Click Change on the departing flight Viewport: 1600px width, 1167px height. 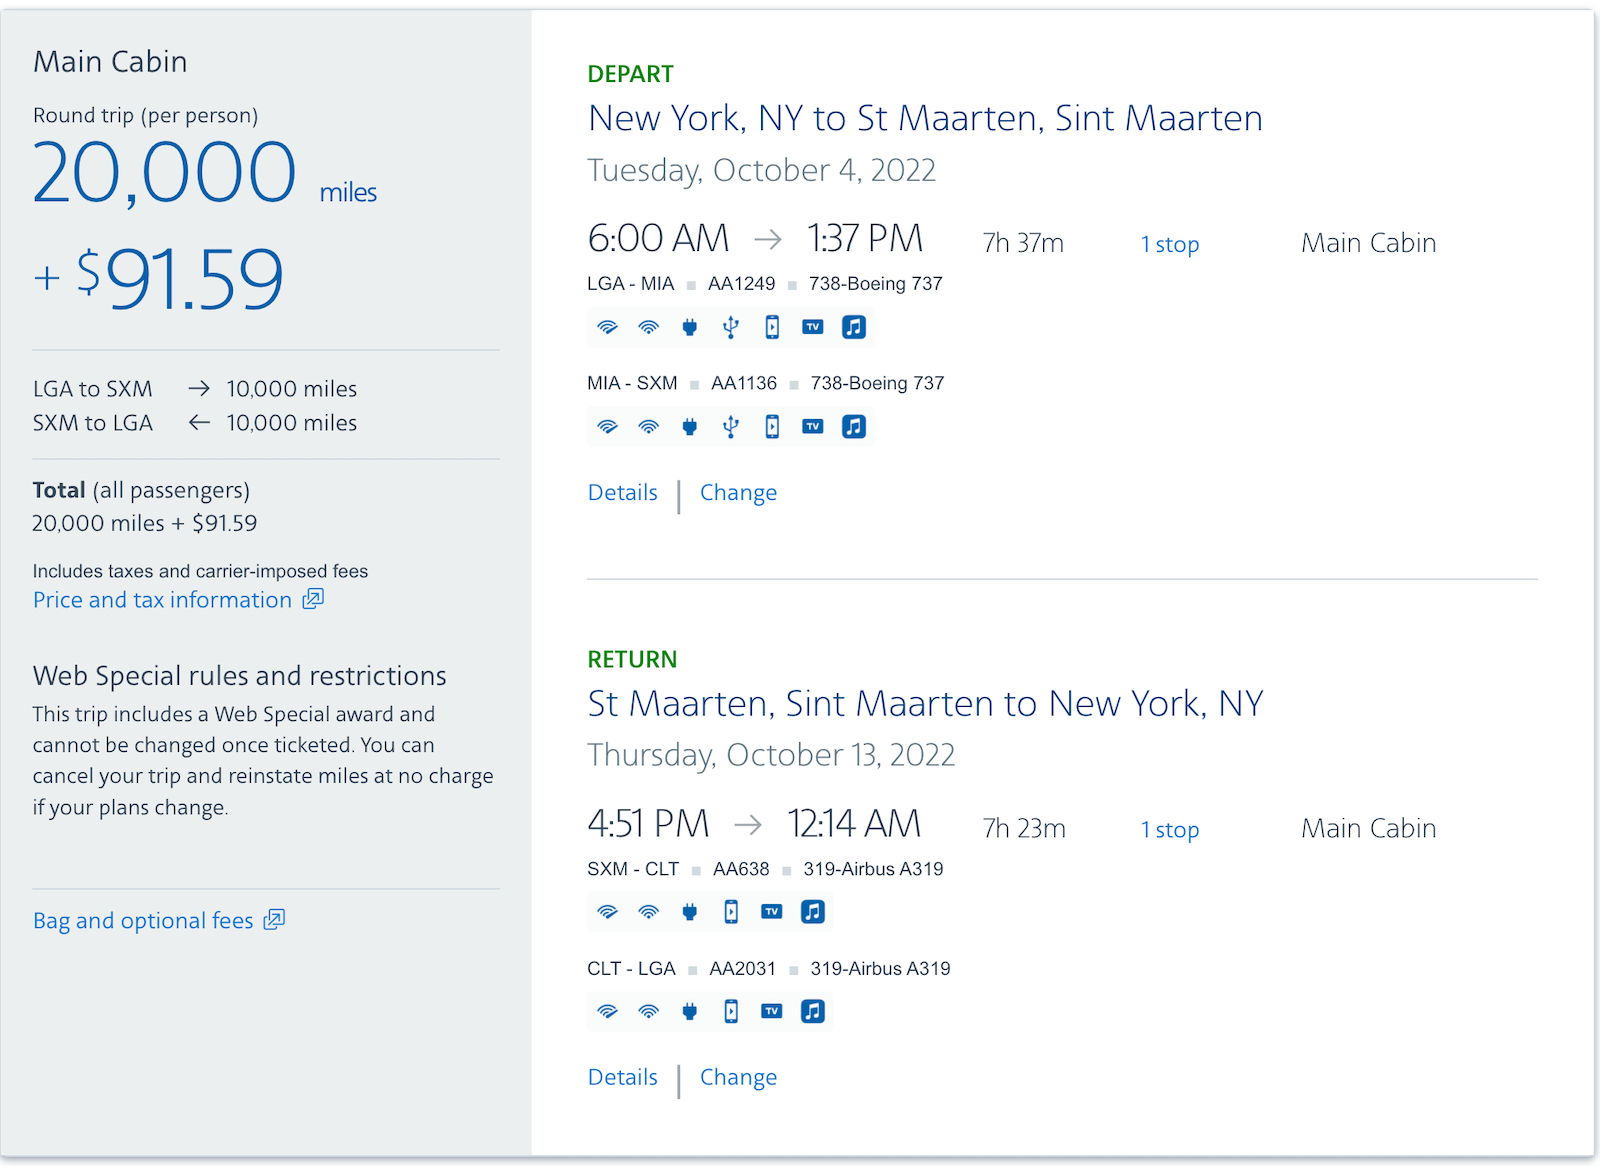point(738,492)
